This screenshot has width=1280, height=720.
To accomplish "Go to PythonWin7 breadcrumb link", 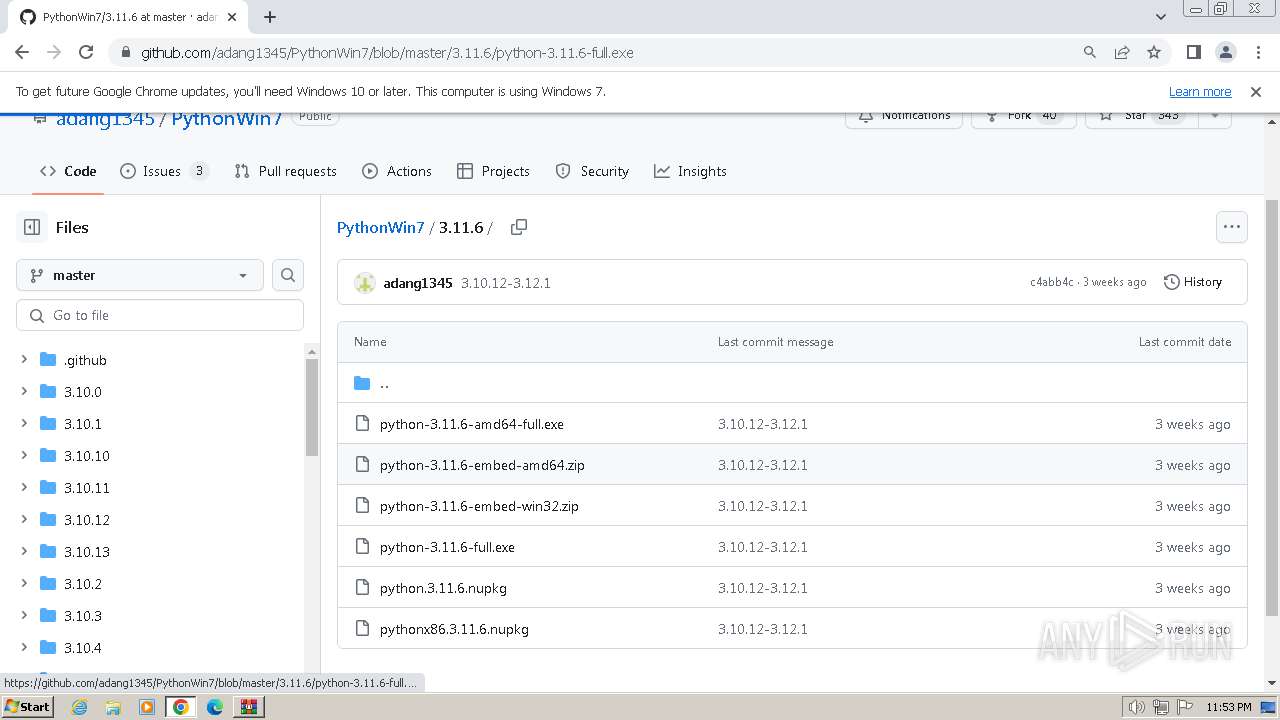I will [381, 227].
